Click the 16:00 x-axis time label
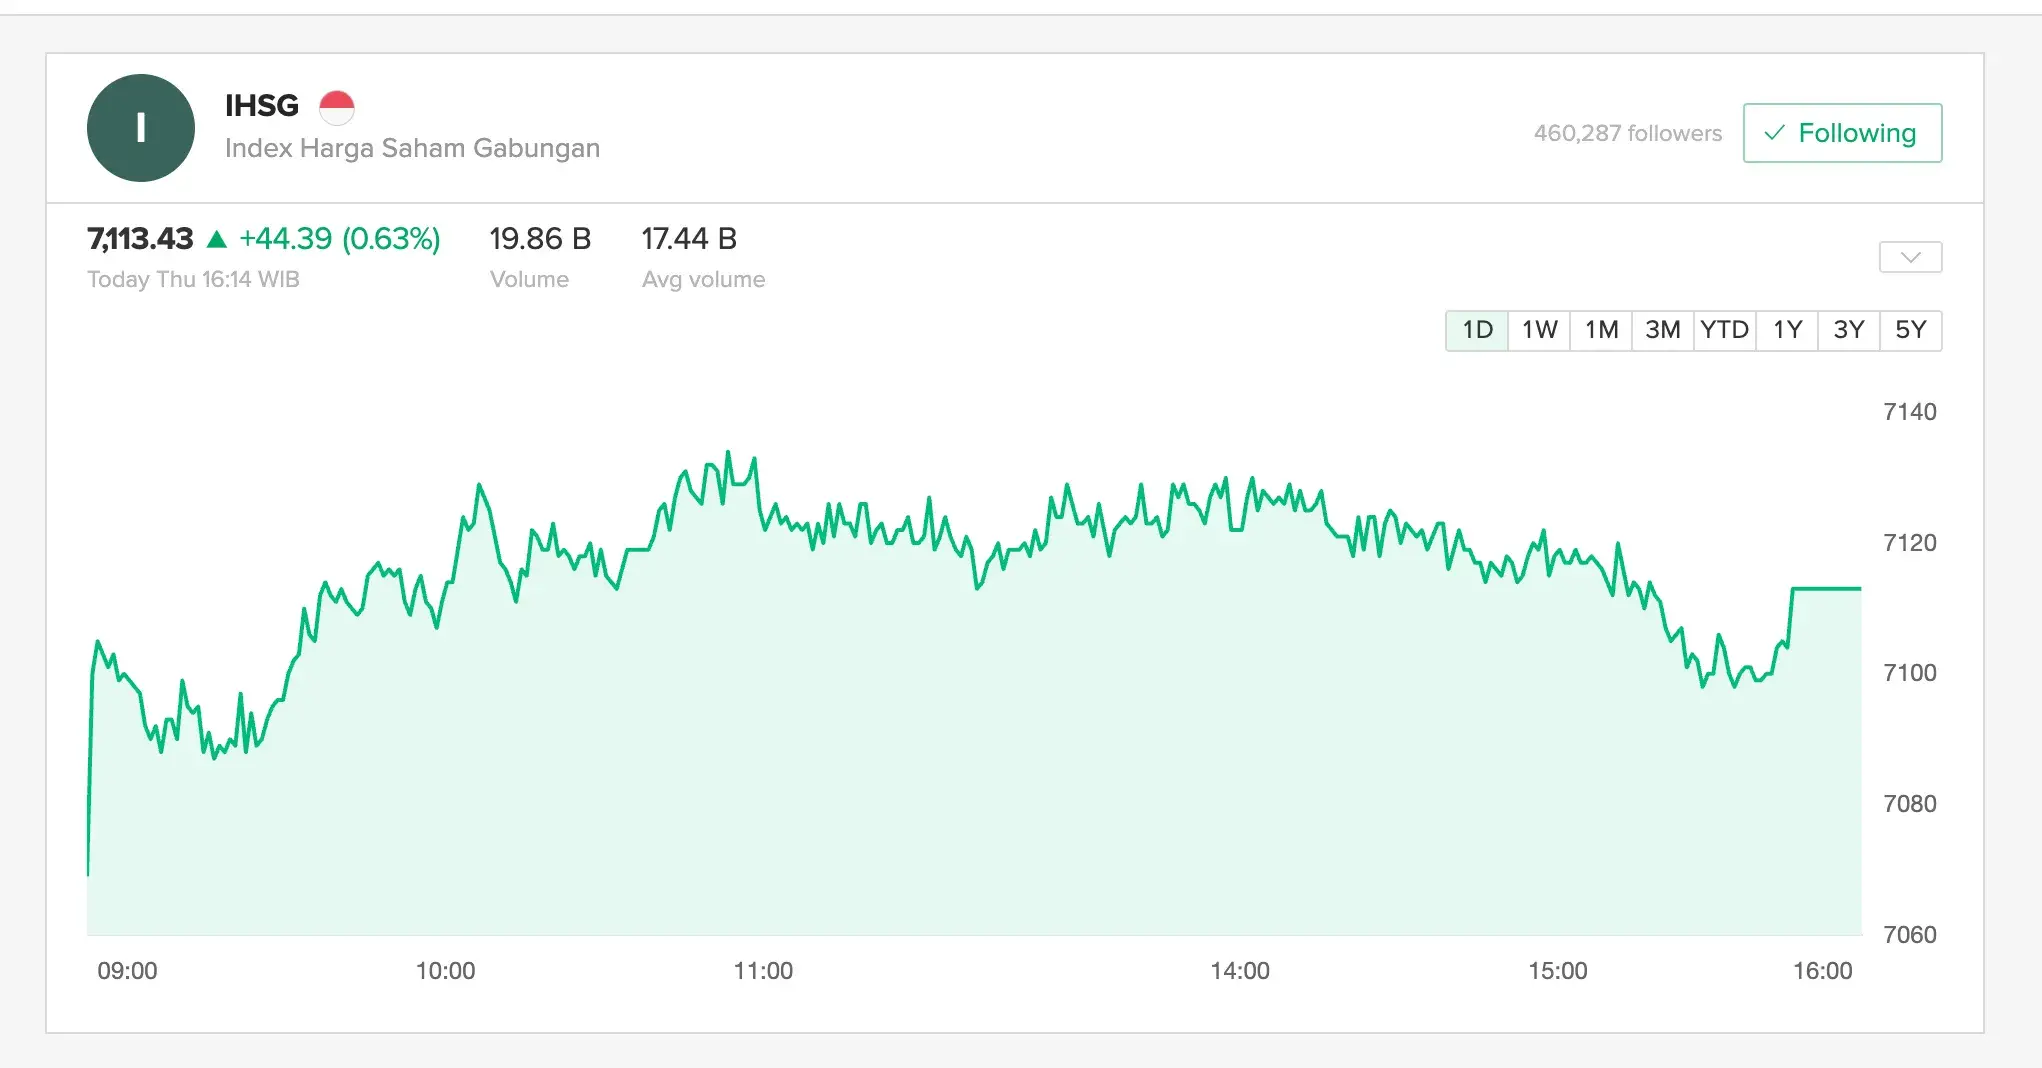 1823,971
